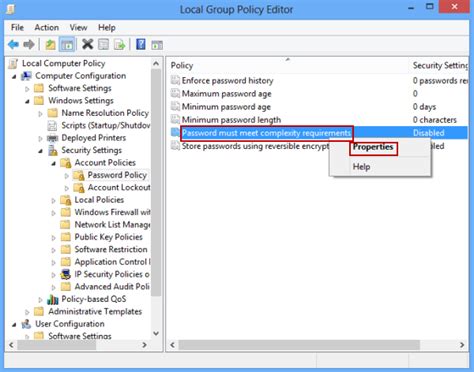
Task: Click the Computer Configuration computer icon
Action: click(26, 76)
